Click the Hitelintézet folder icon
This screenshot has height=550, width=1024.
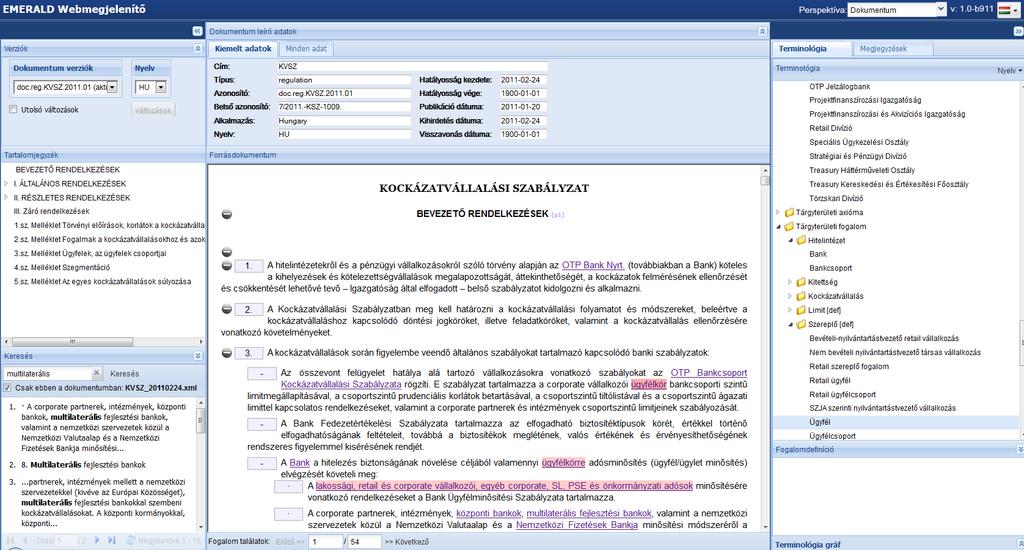pos(801,240)
